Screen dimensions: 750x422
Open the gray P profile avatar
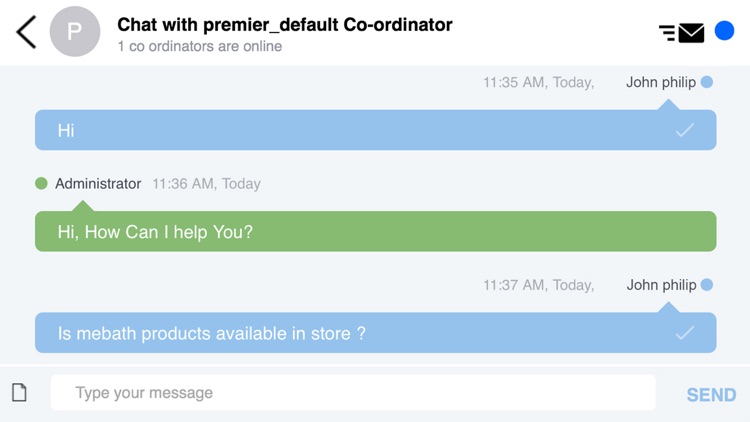75,31
